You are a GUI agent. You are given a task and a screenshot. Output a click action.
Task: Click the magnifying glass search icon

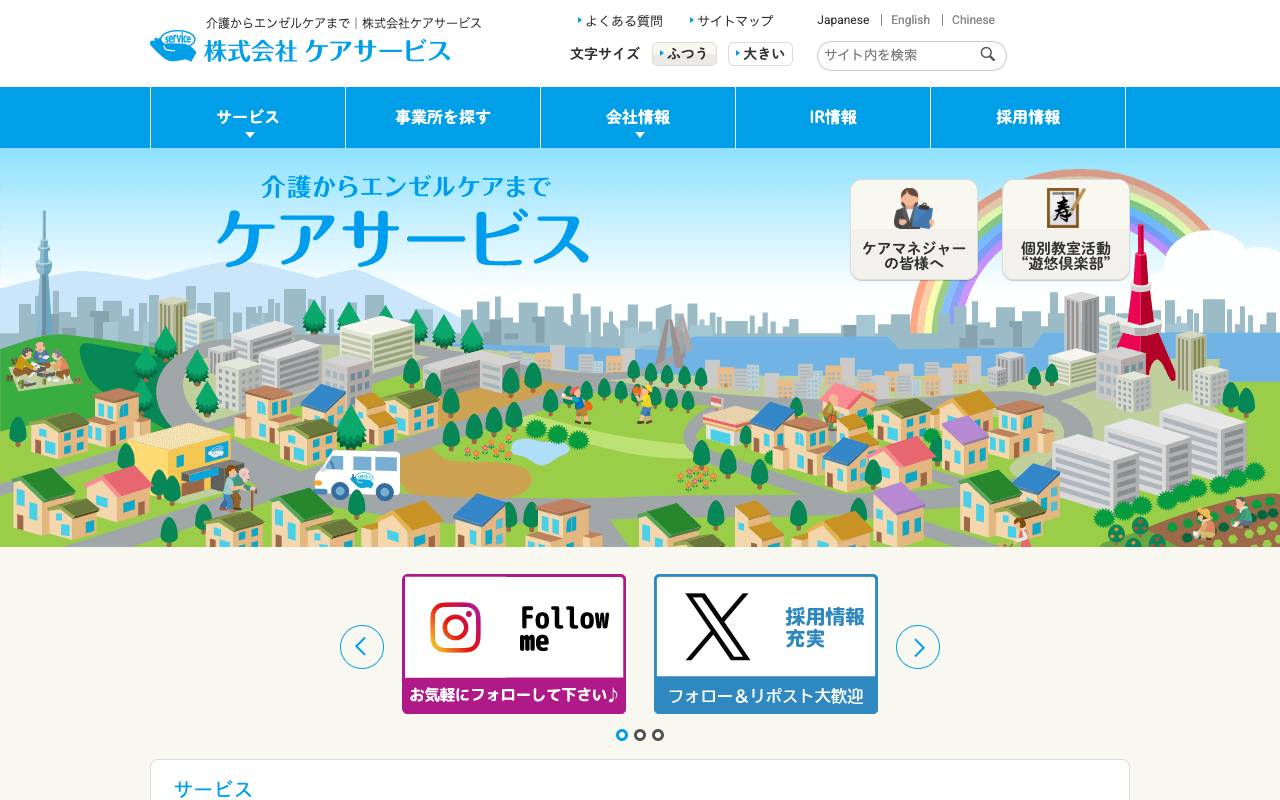[x=988, y=55]
